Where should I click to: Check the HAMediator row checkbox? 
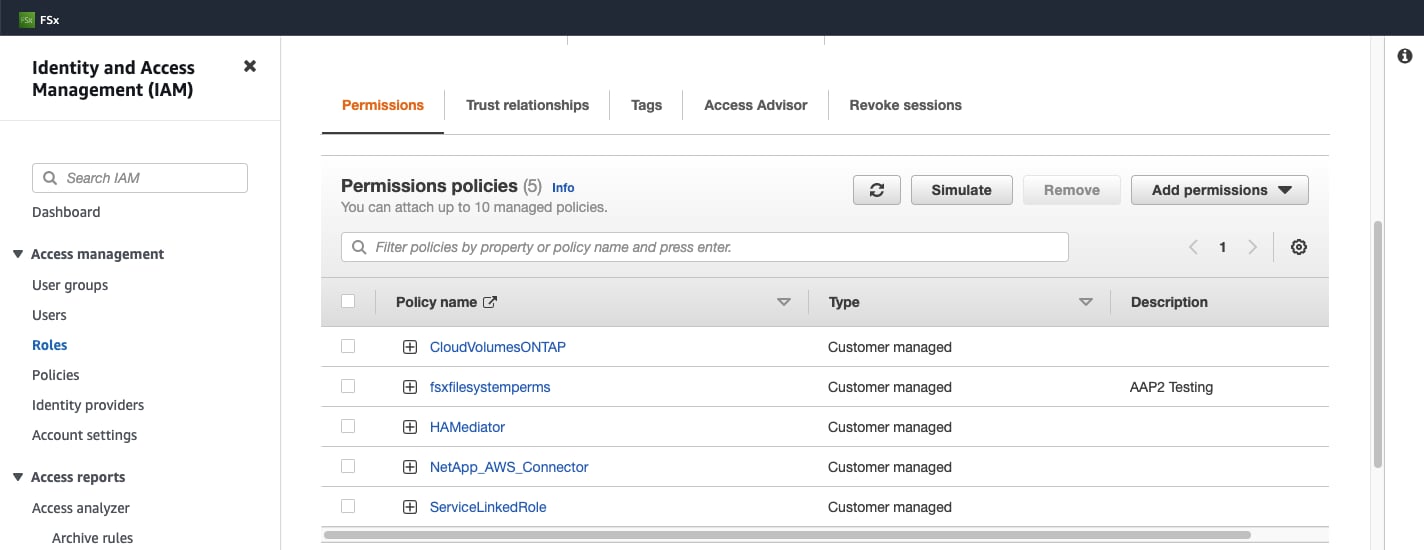tap(348, 426)
